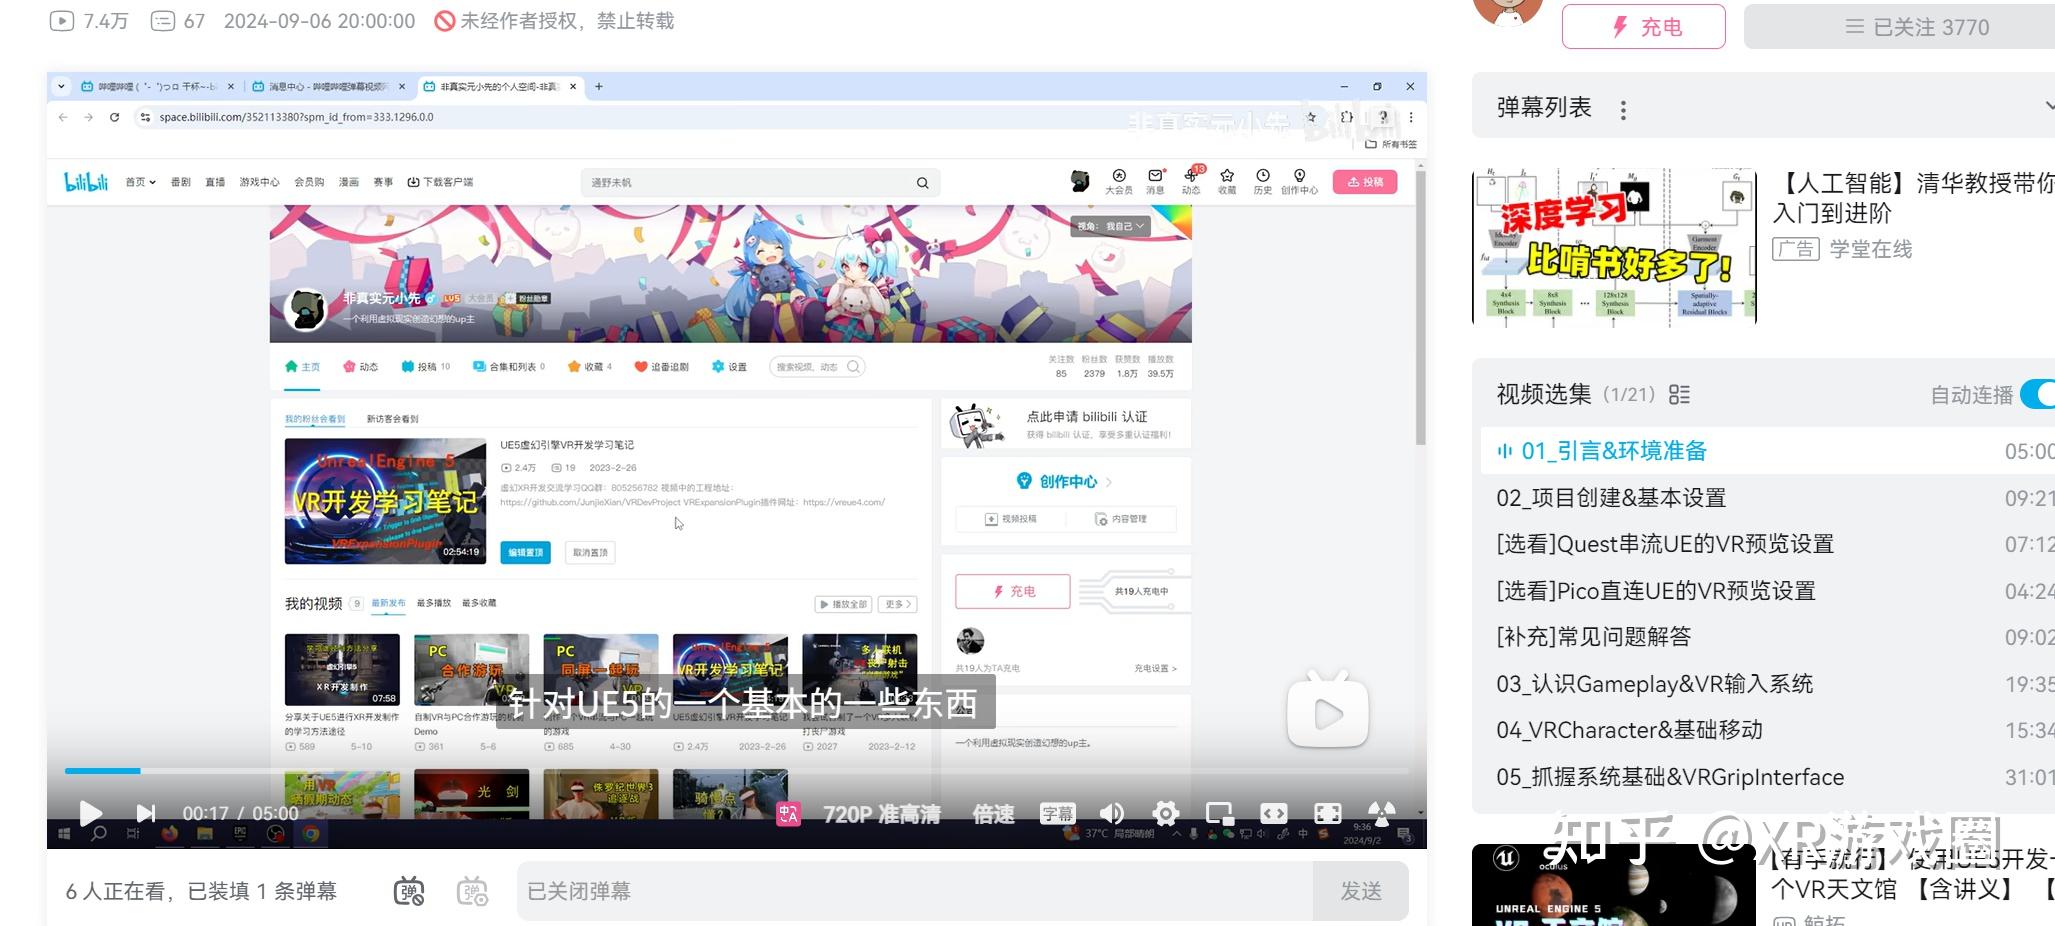Screen dimensions: 2055x926
Task: Open the 投稿 tab on the user space page
Action: [x=423, y=366]
